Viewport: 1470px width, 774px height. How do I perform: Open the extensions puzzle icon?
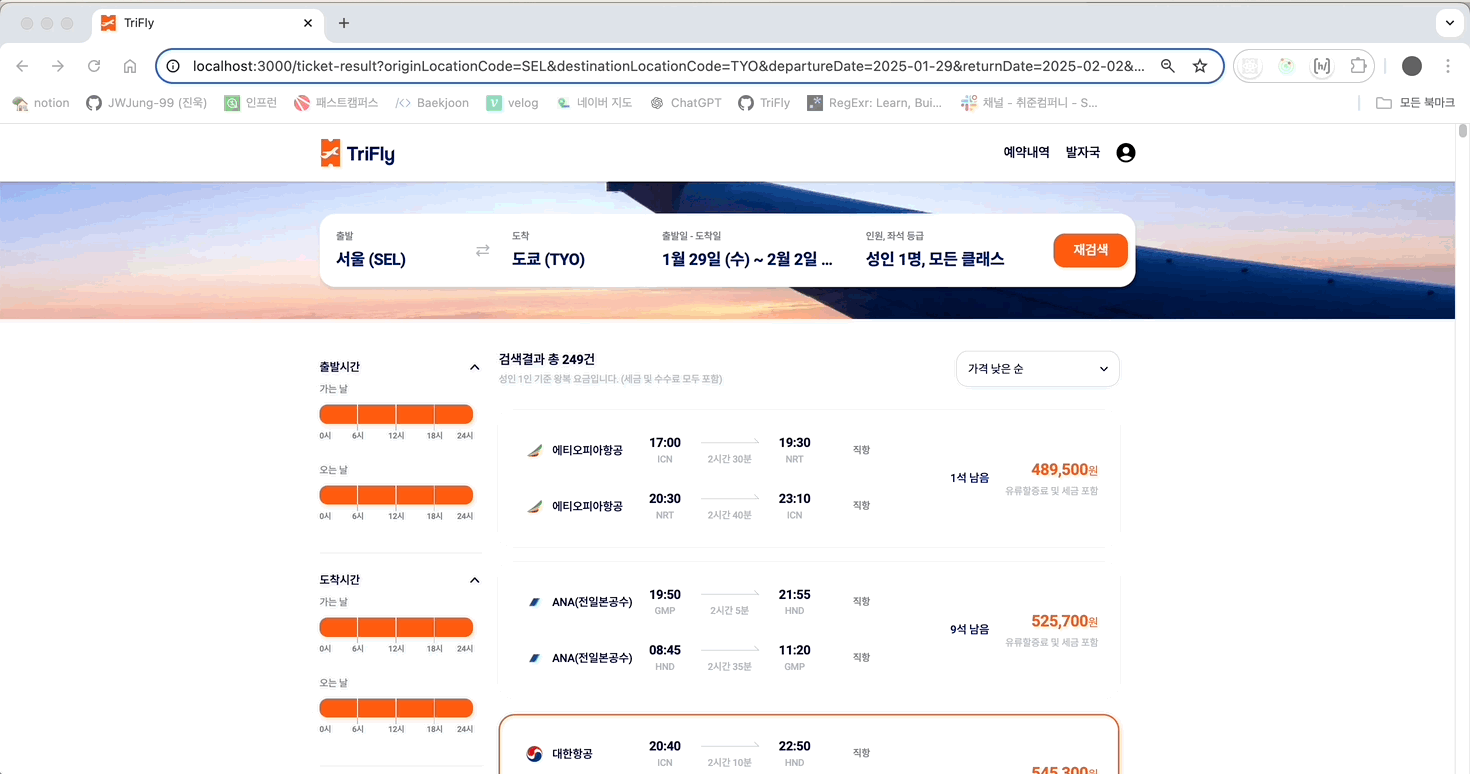click(x=1358, y=66)
